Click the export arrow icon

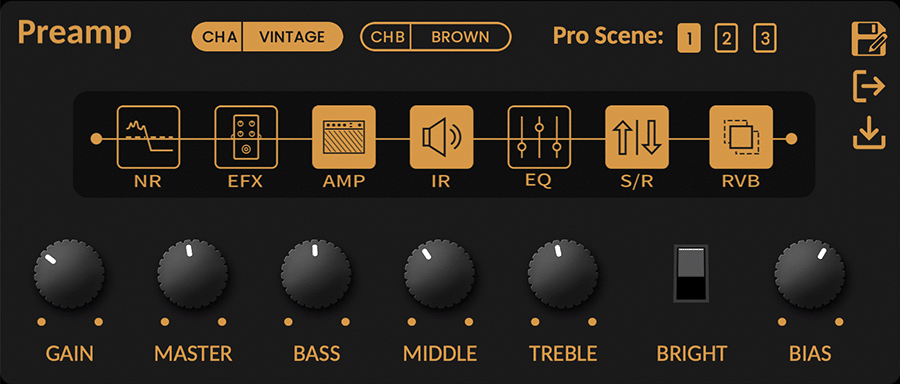(869, 87)
